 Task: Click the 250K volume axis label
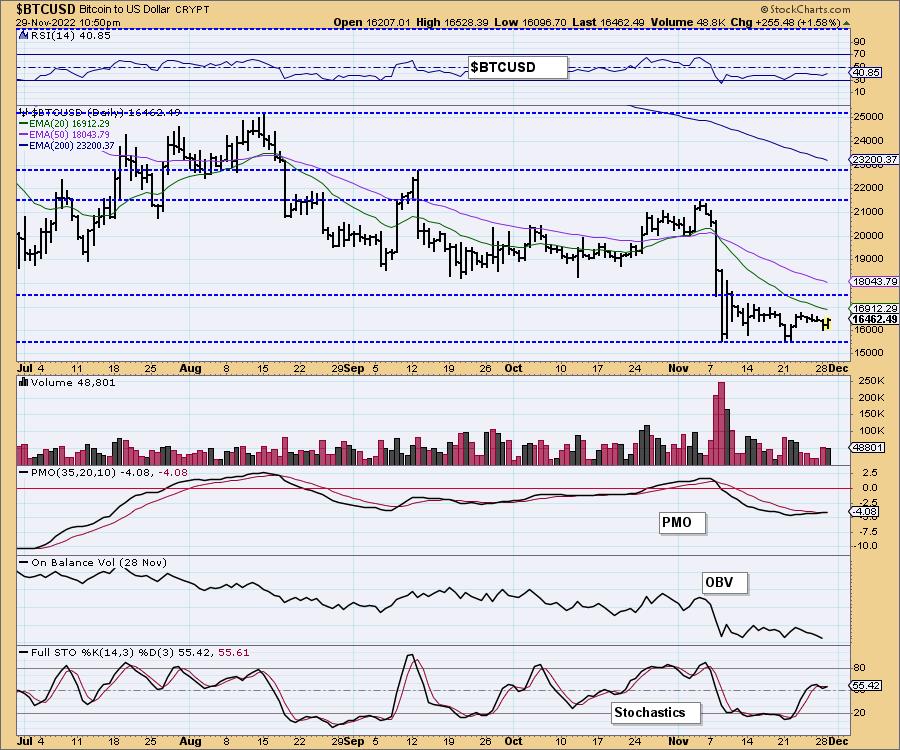(x=871, y=381)
